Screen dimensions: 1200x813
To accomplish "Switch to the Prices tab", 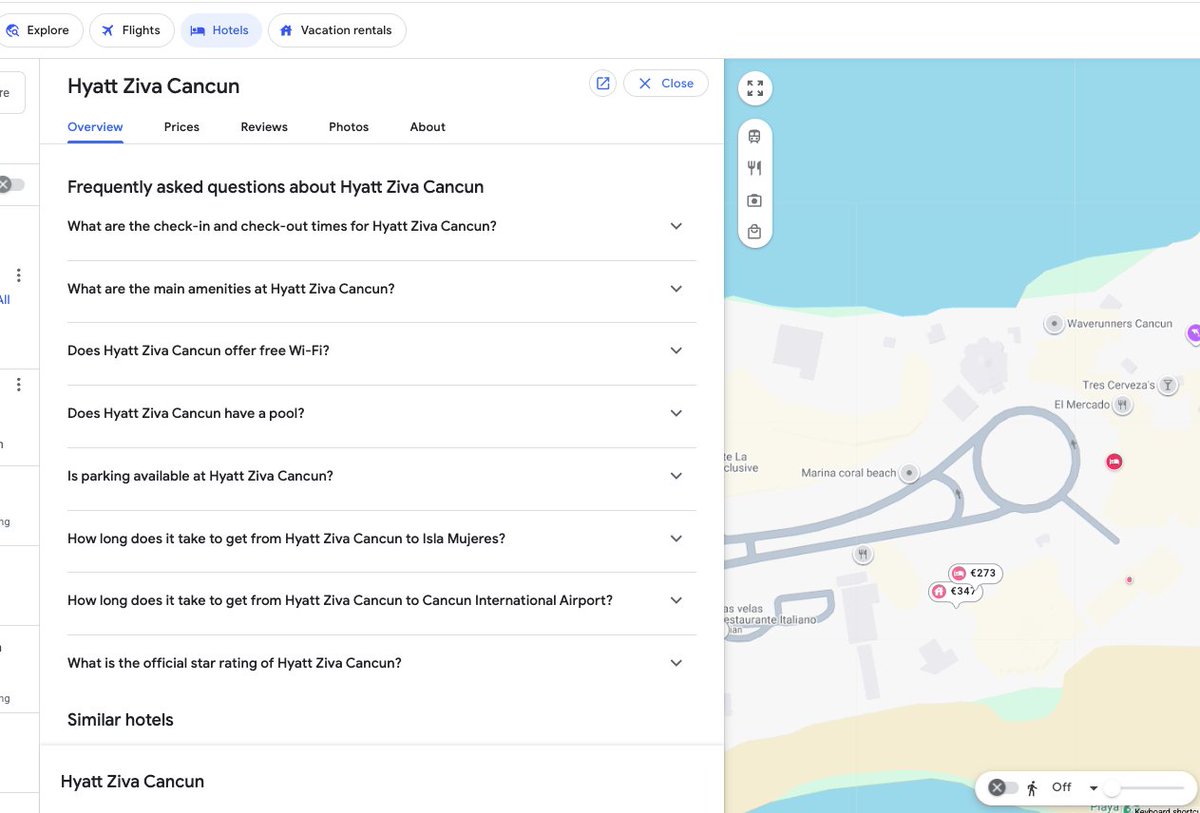I will click(182, 127).
